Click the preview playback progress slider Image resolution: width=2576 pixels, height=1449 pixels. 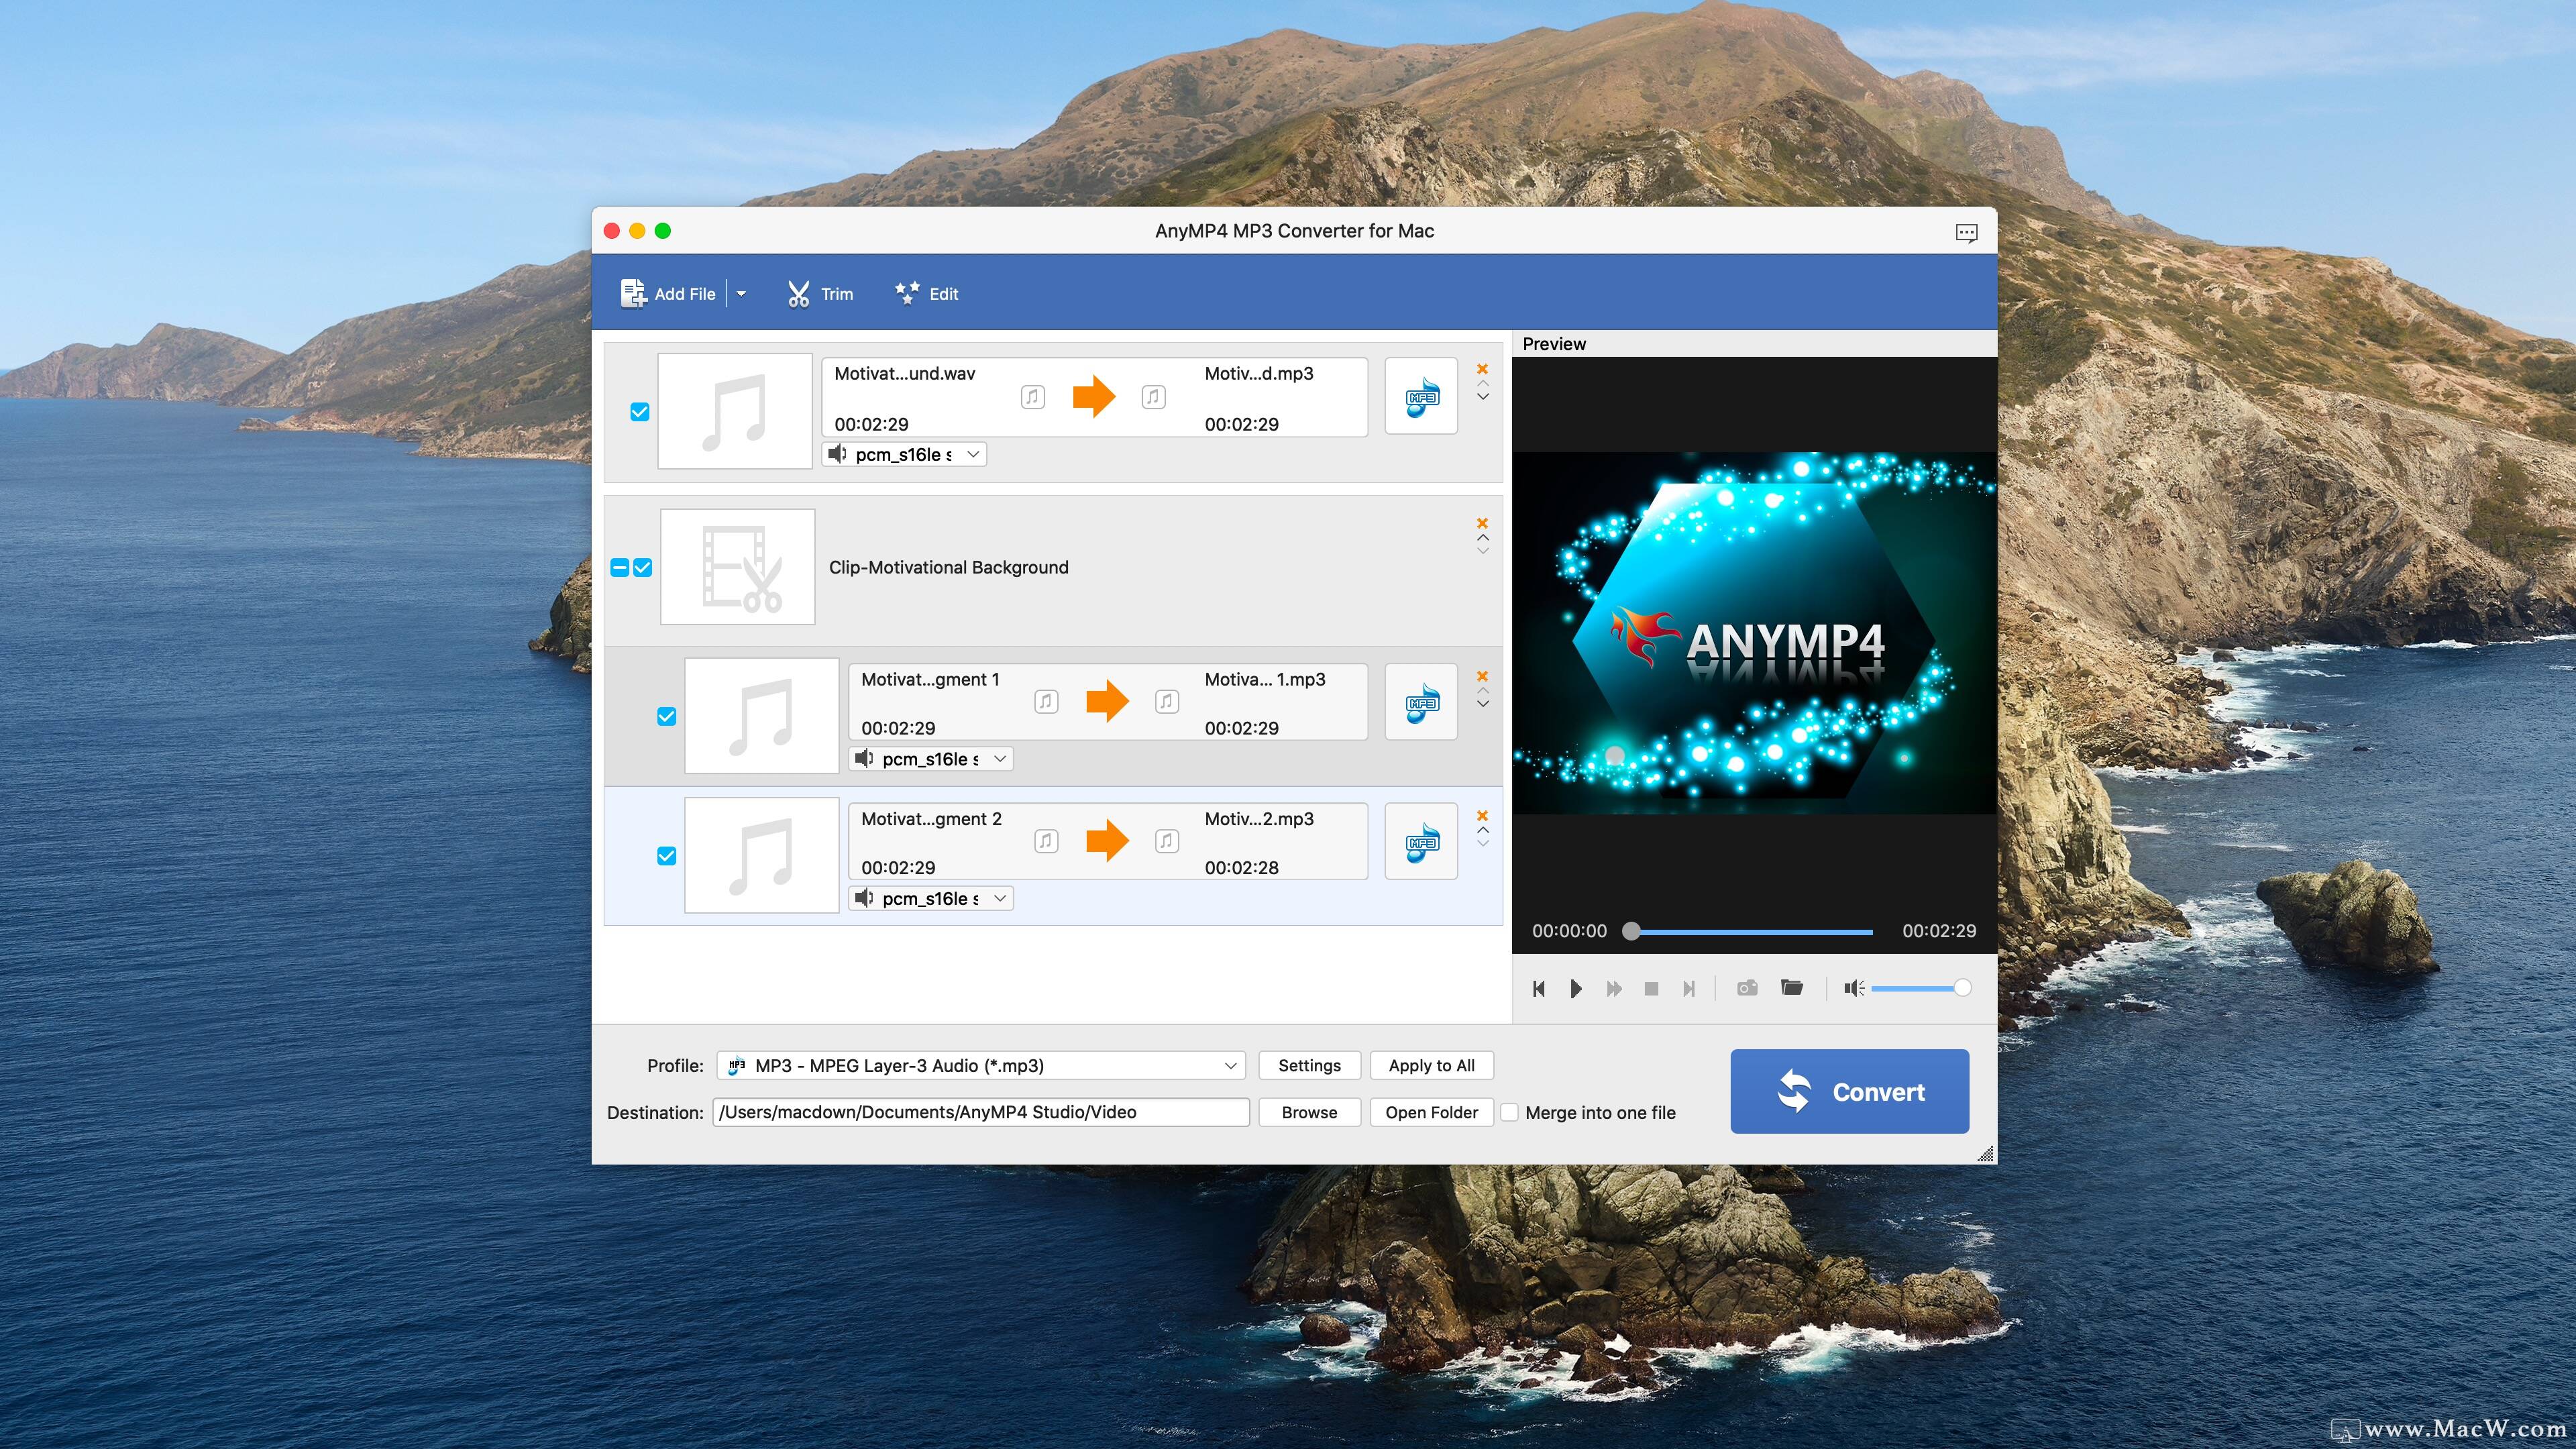(x=1747, y=932)
